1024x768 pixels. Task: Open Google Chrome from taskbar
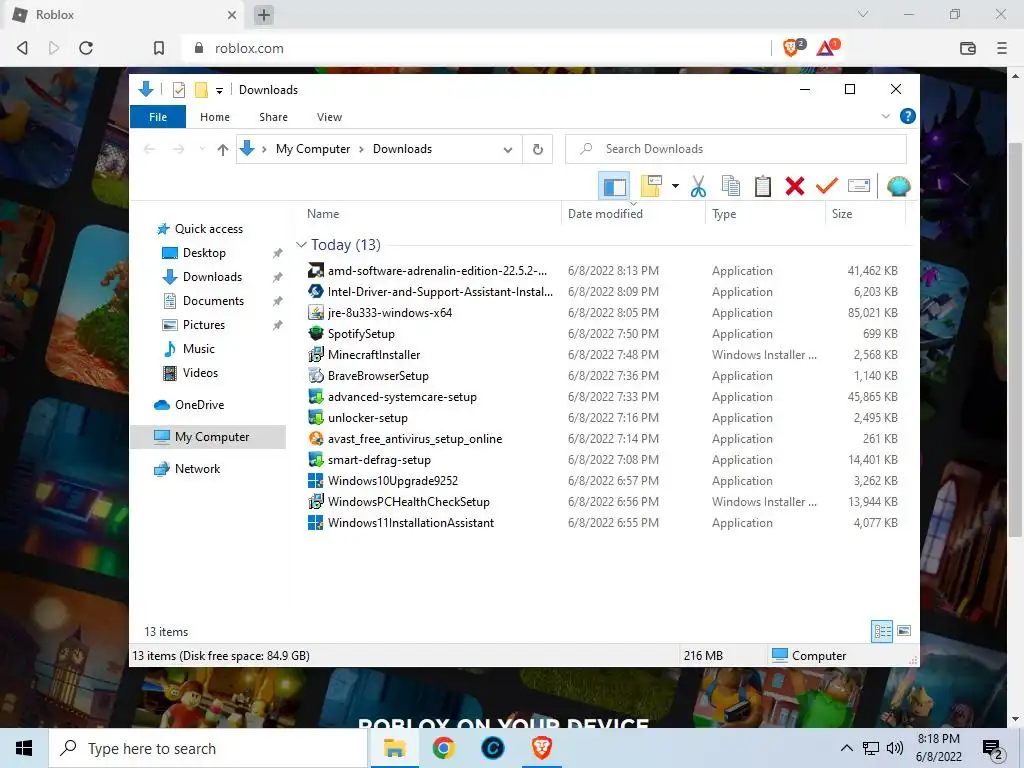[443, 748]
